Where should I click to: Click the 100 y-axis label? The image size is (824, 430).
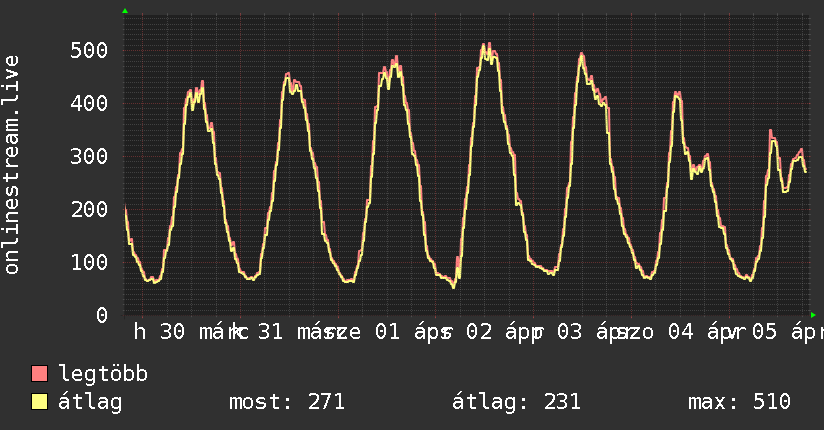88,262
